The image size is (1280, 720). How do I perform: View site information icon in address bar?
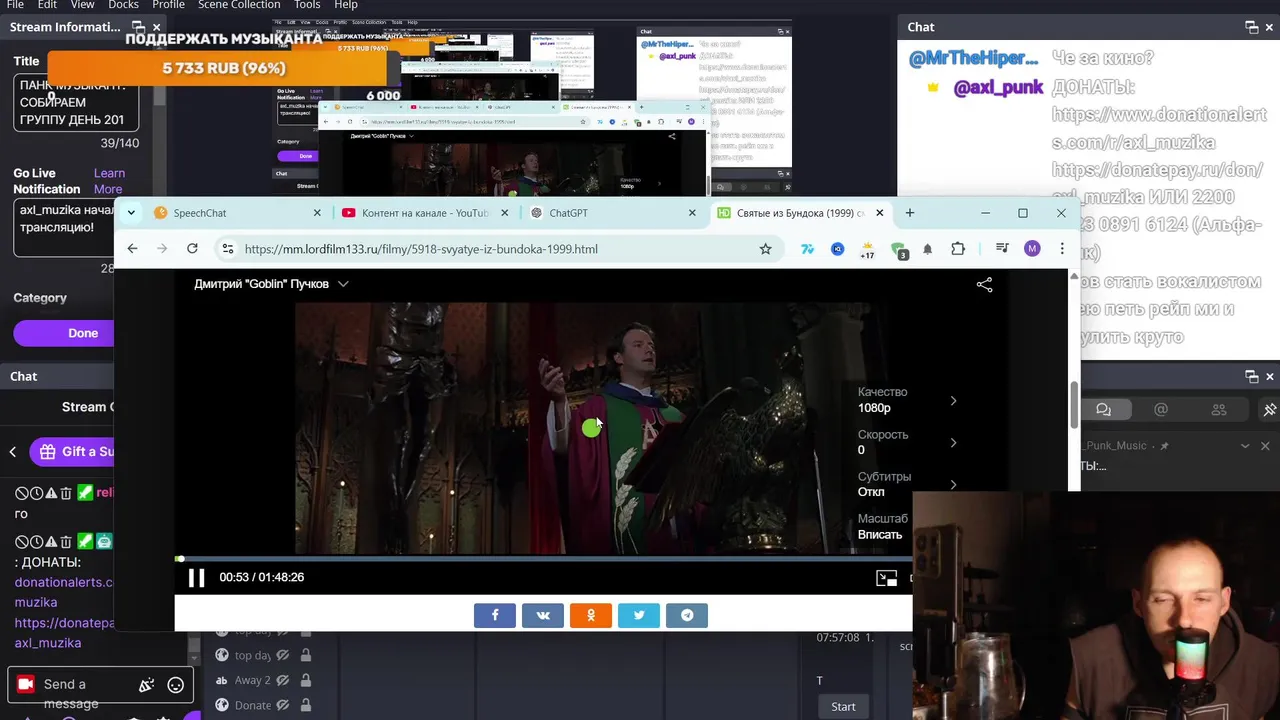click(228, 249)
